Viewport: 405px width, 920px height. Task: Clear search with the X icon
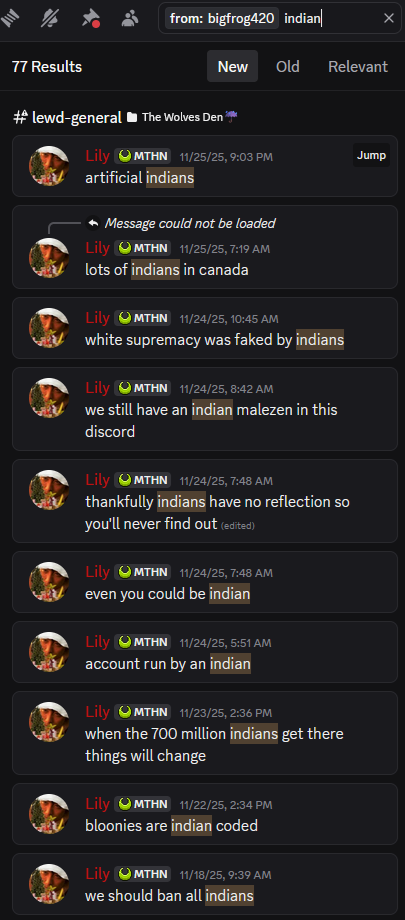(x=389, y=18)
